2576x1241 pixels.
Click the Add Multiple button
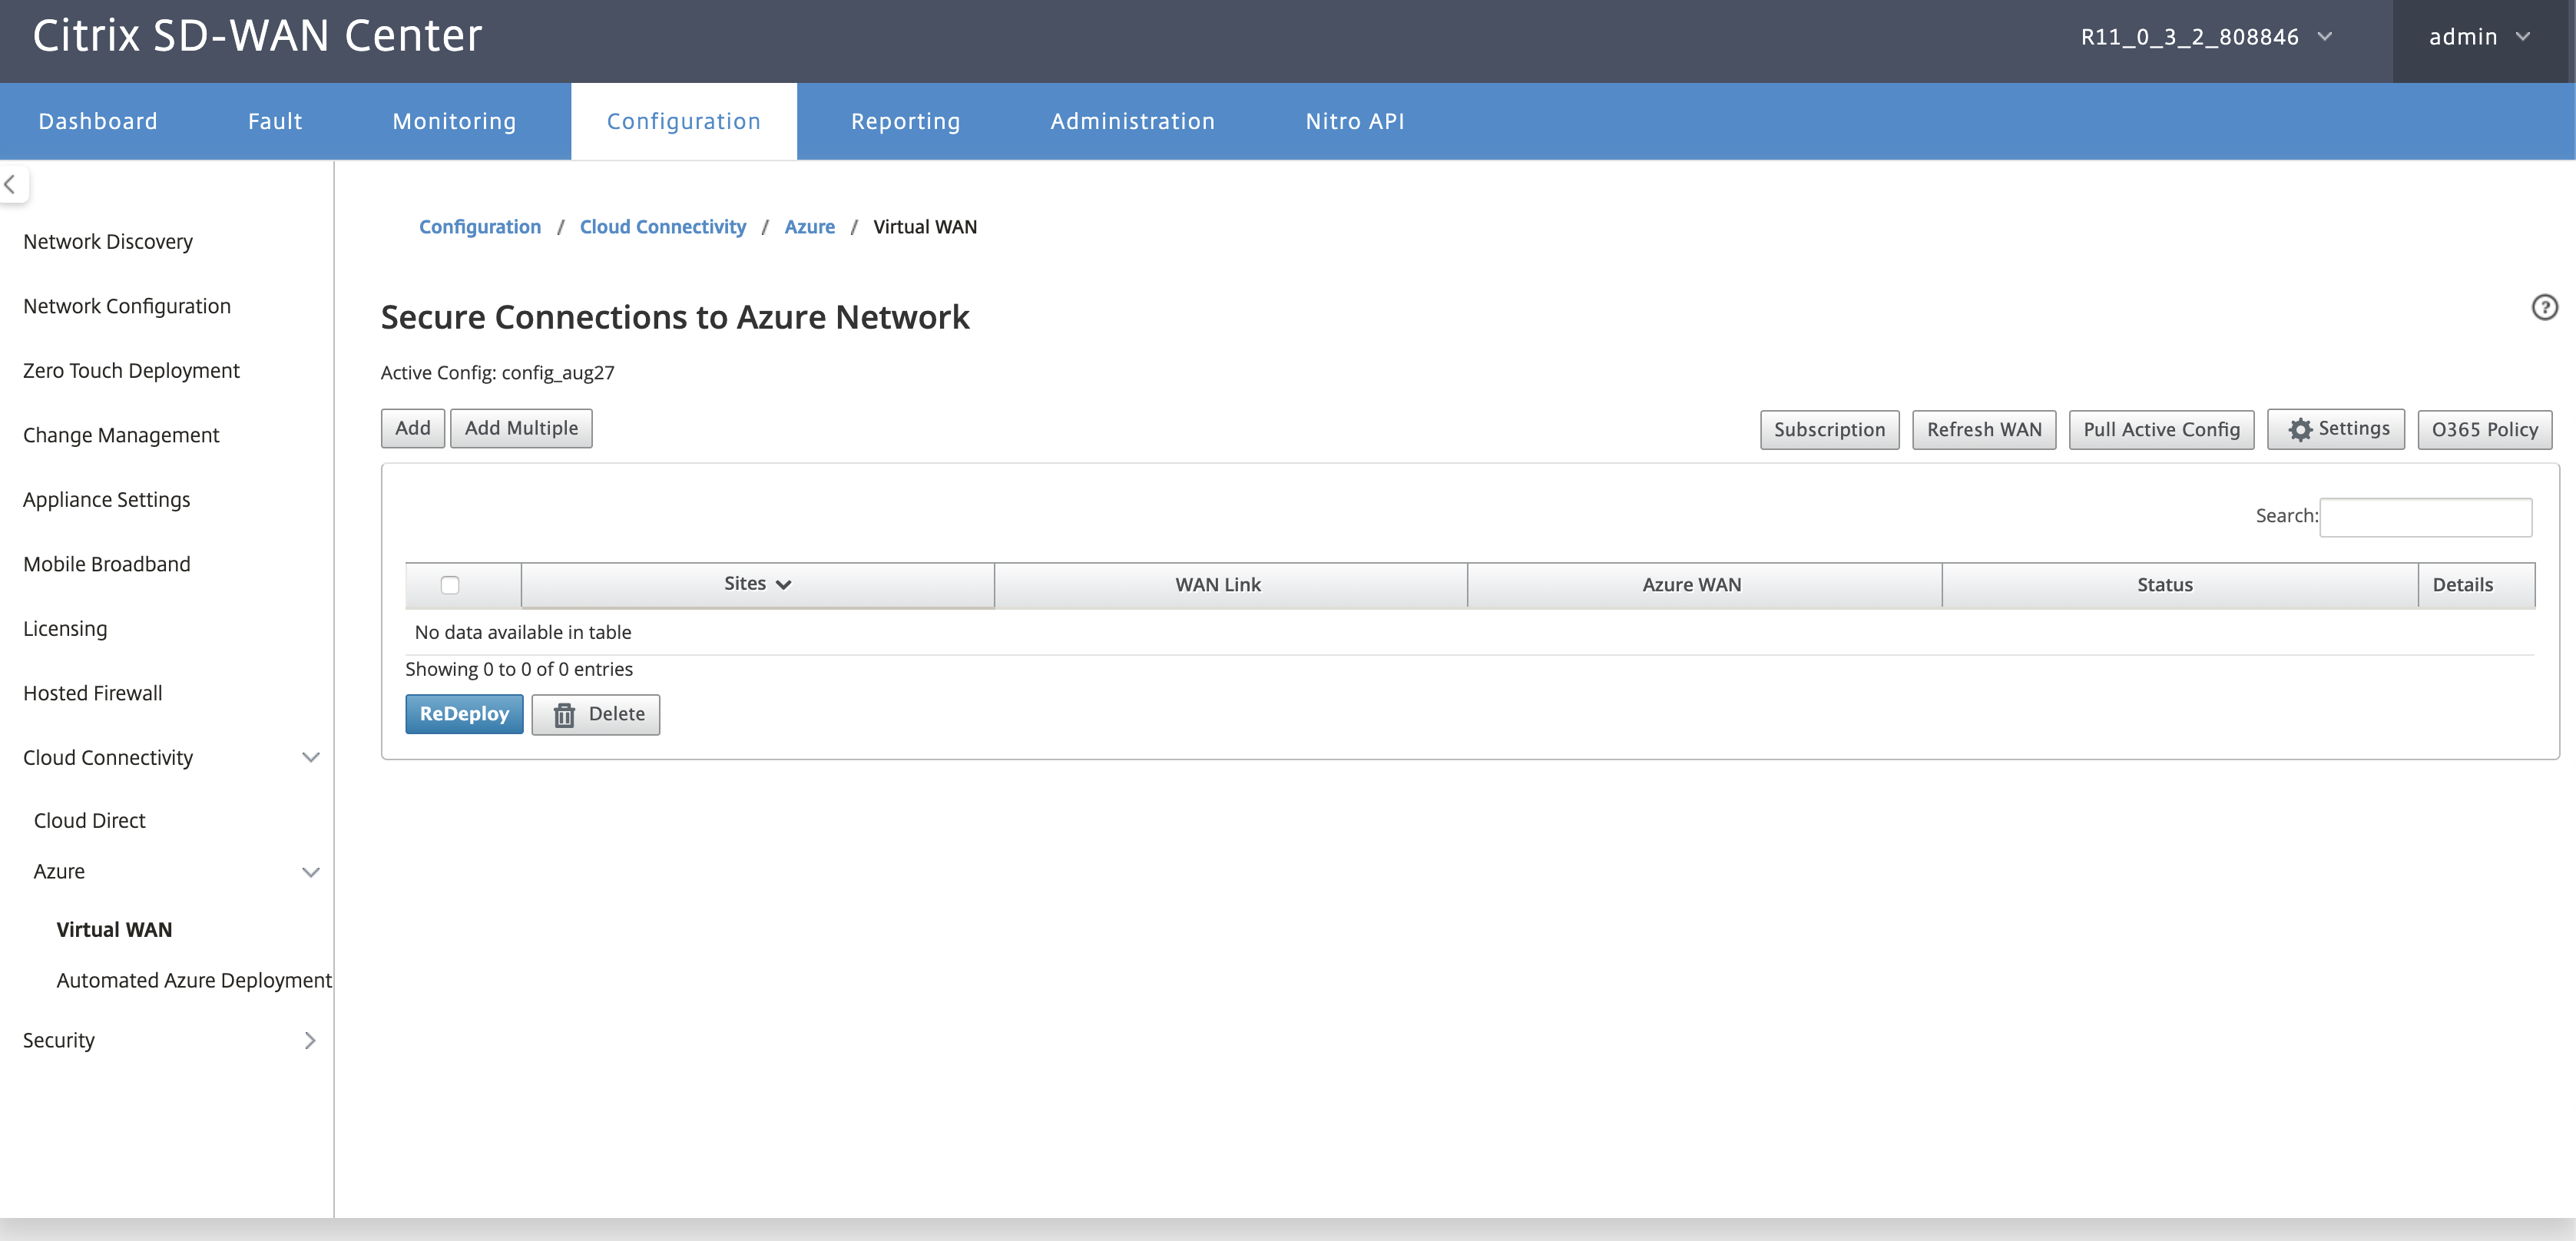point(521,428)
